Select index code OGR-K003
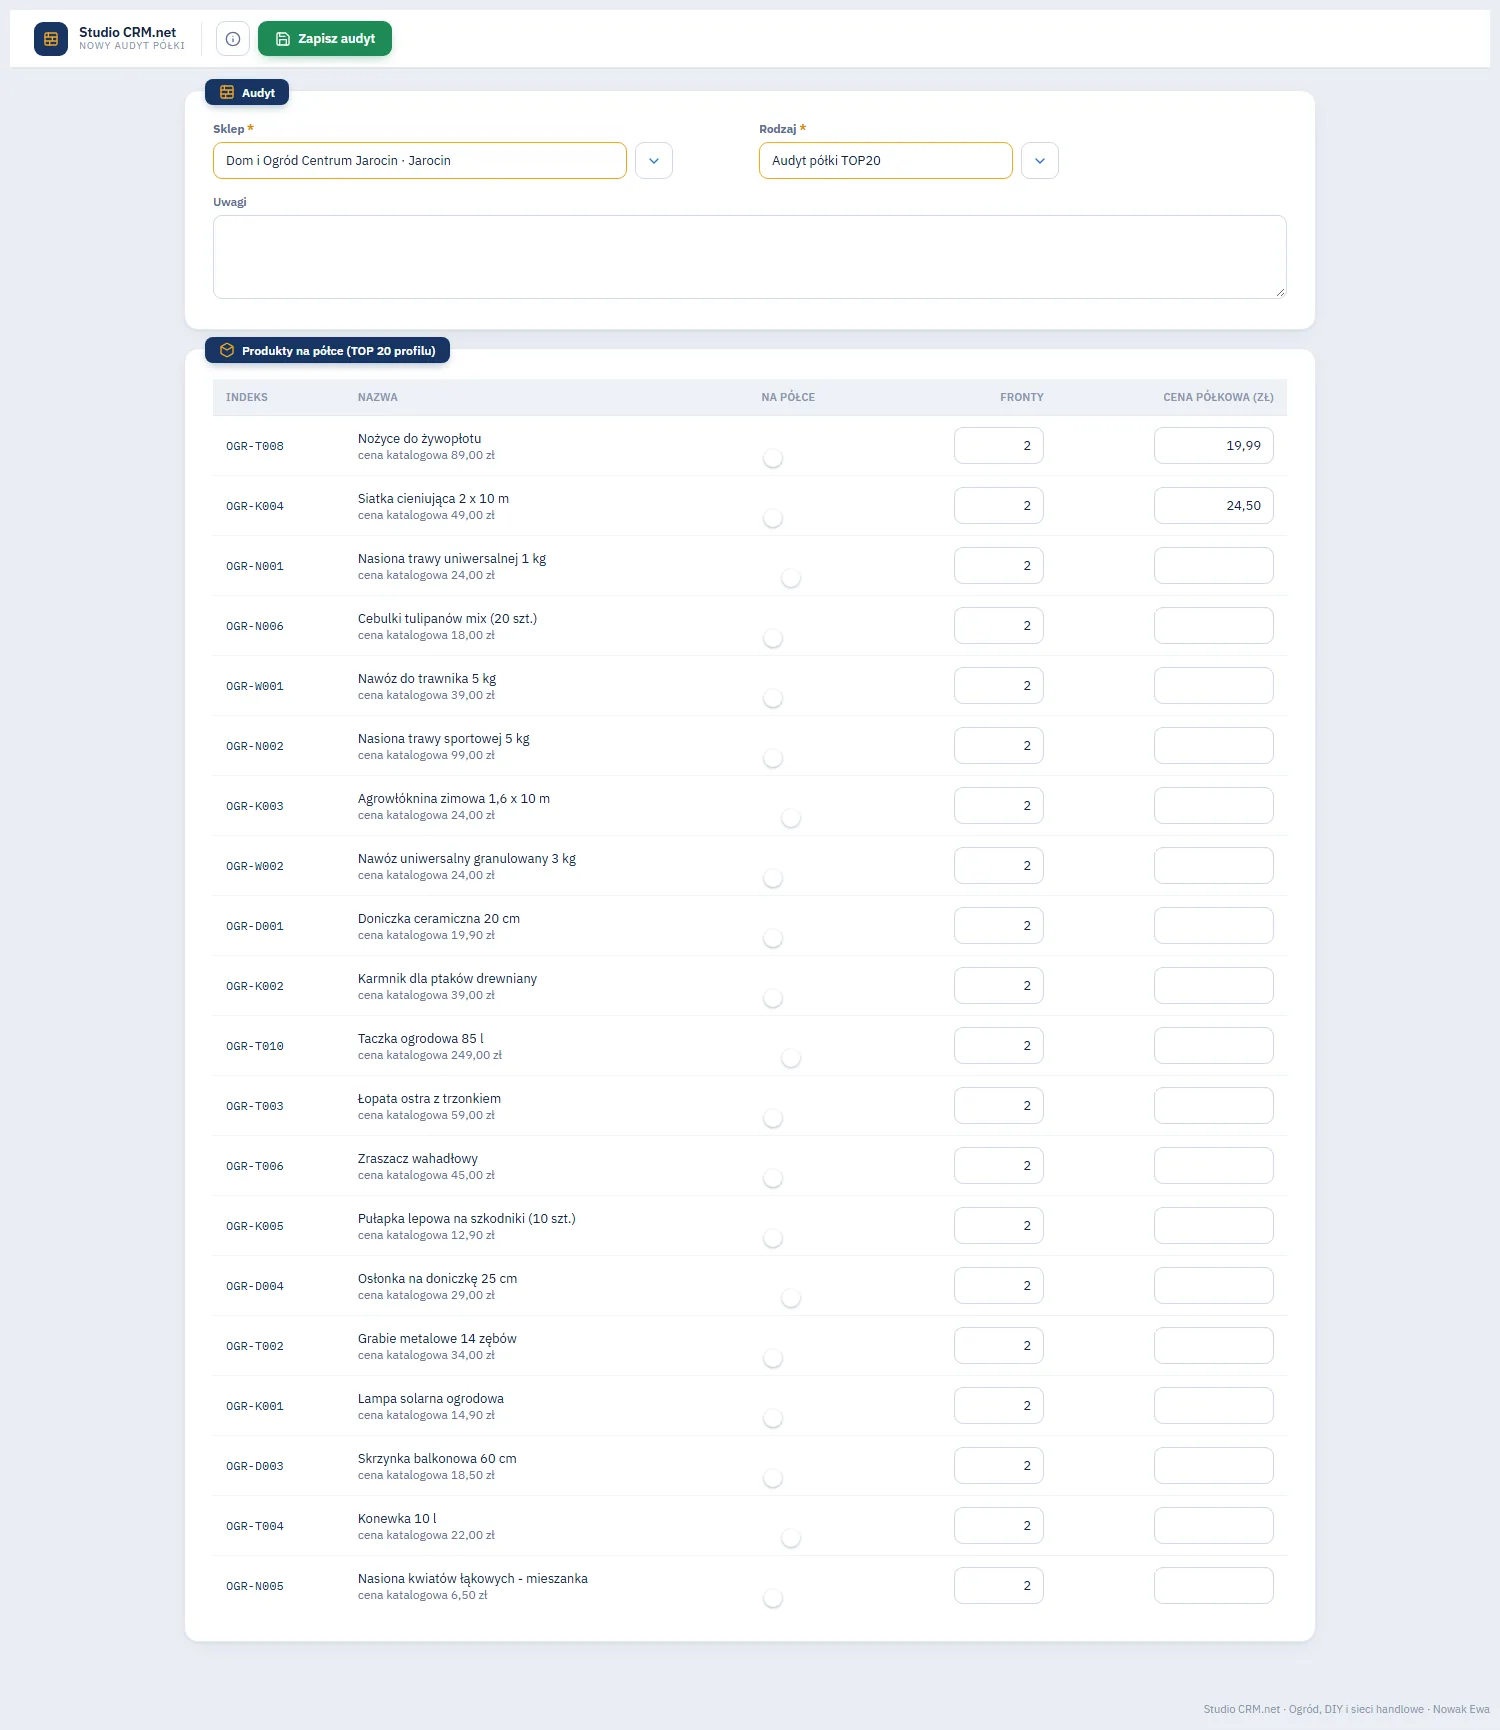The image size is (1500, 1730). (255, 806)
